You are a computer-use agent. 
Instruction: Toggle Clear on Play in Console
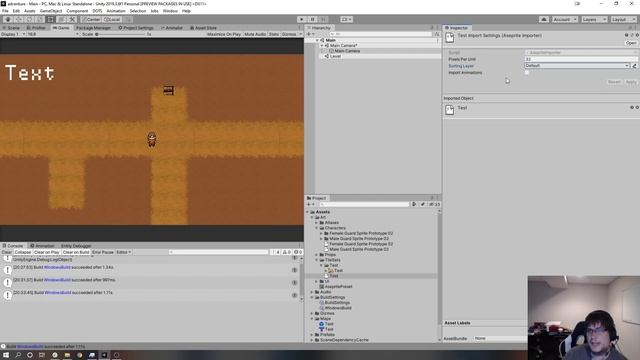tap(47, 252)
